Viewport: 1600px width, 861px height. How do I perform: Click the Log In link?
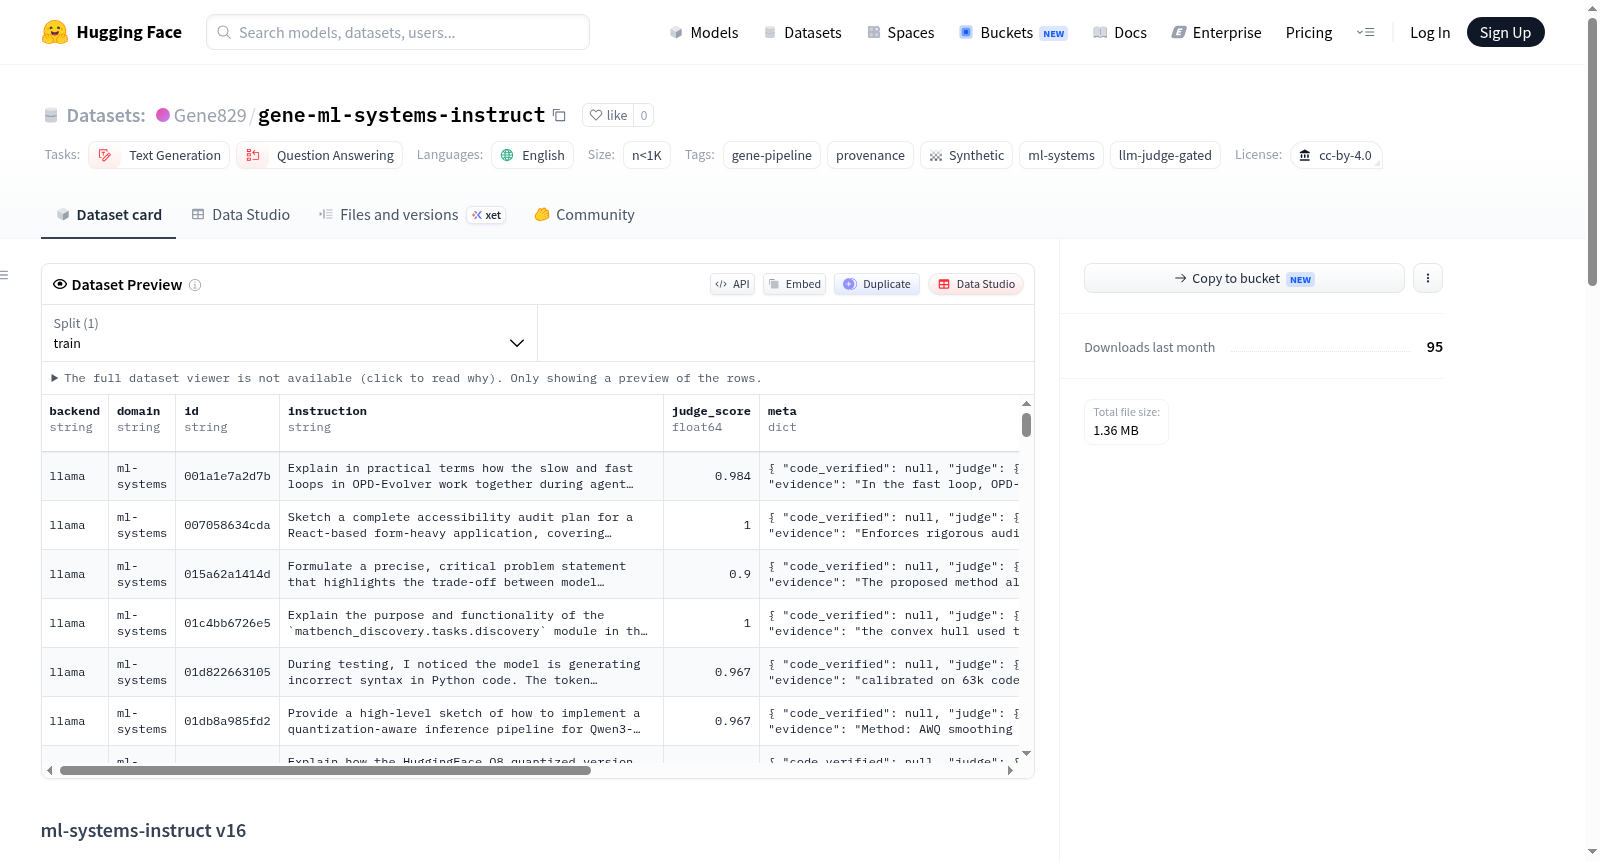click(1430, 32)
